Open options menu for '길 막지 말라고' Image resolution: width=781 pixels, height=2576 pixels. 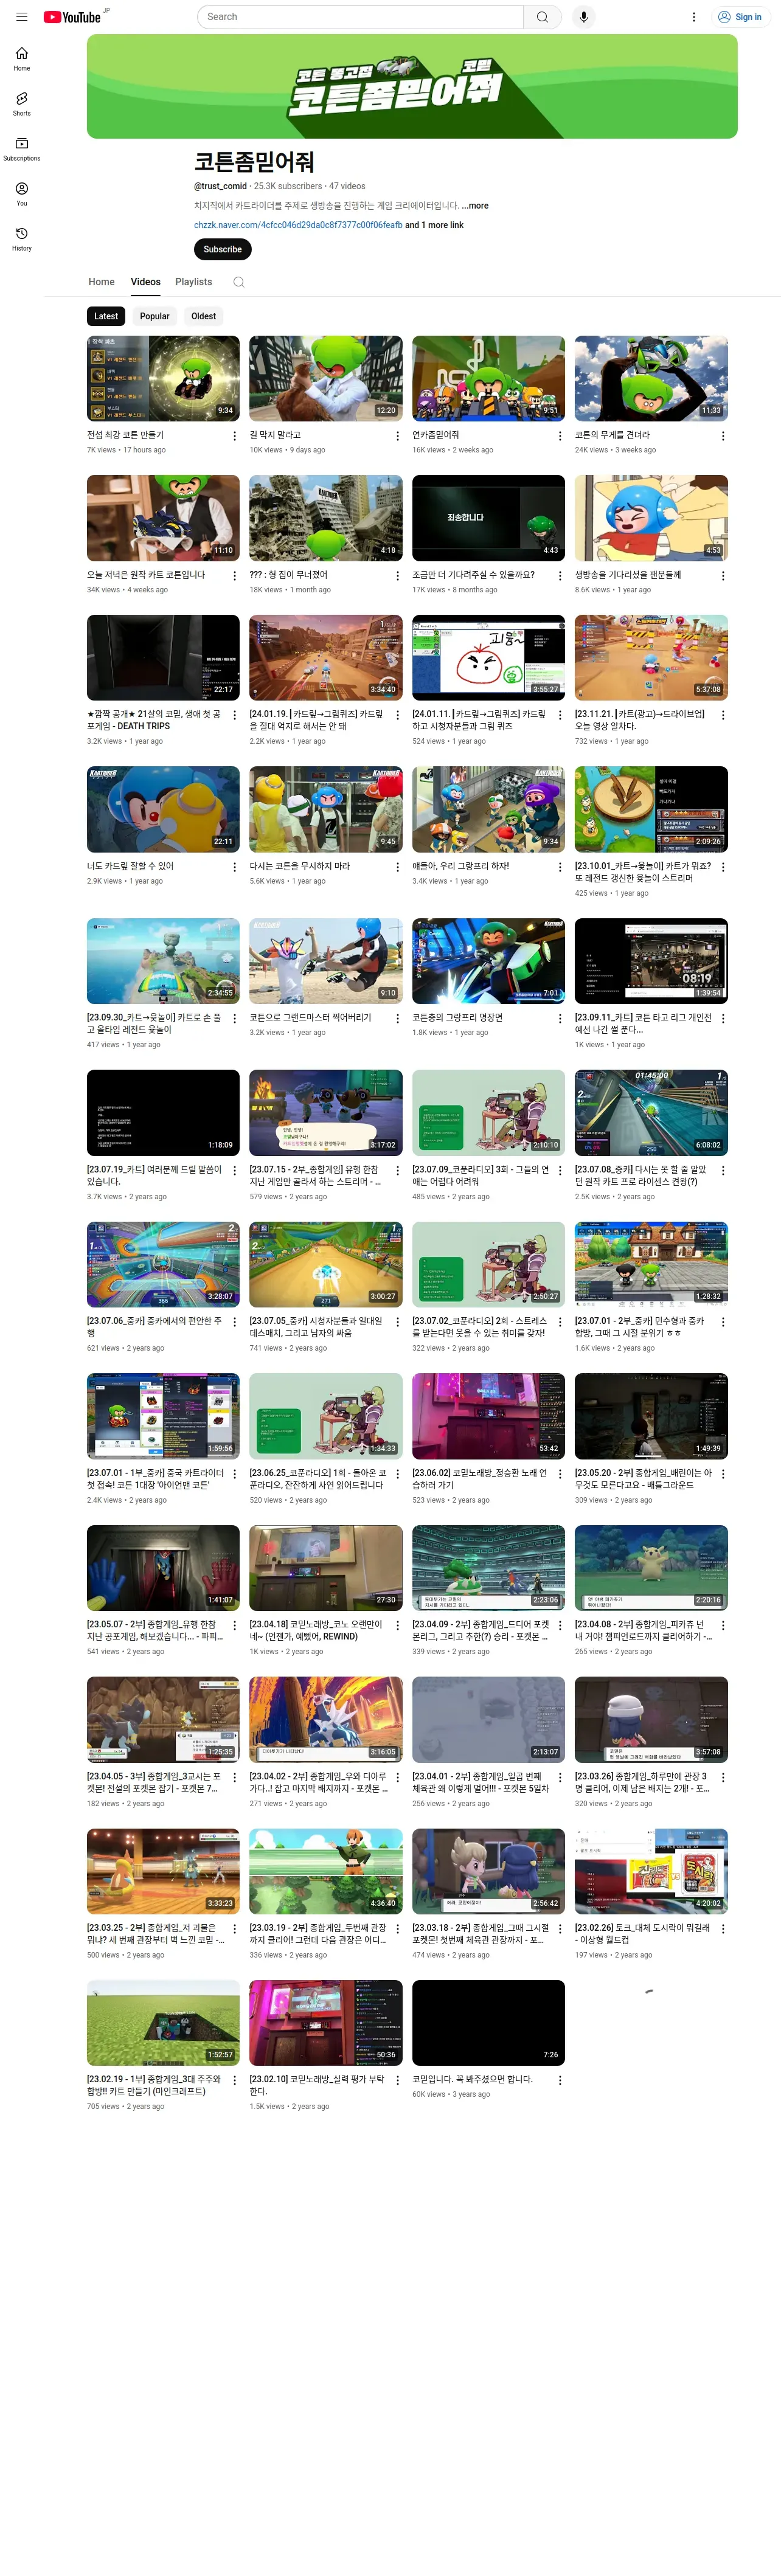(x=398, y=436)
